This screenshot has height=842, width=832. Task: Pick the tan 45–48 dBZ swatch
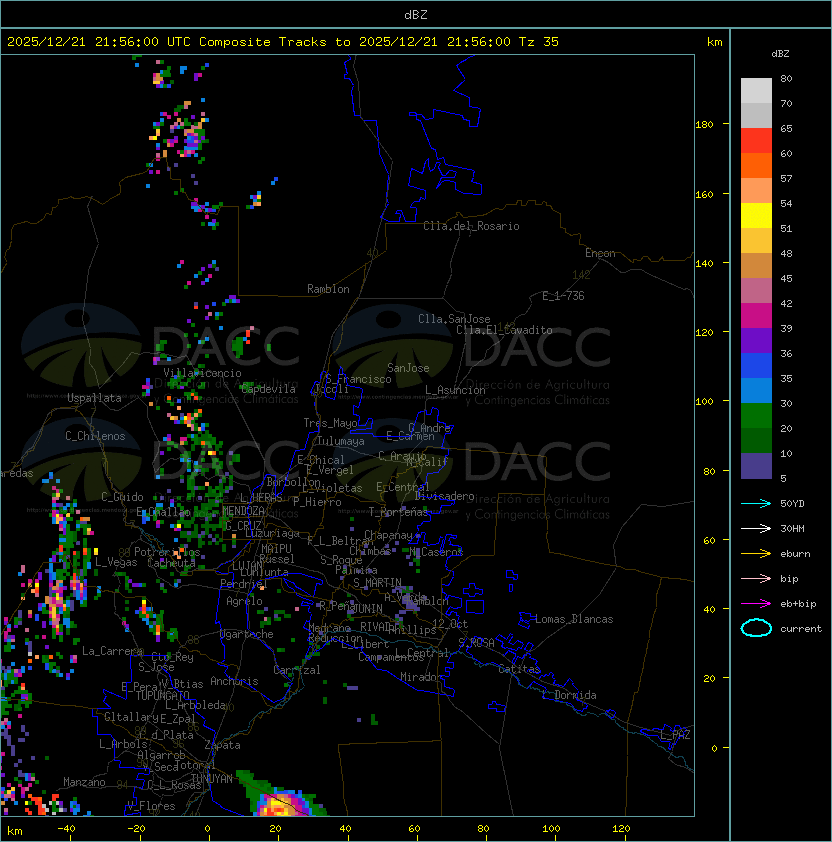tap(756, 265)
